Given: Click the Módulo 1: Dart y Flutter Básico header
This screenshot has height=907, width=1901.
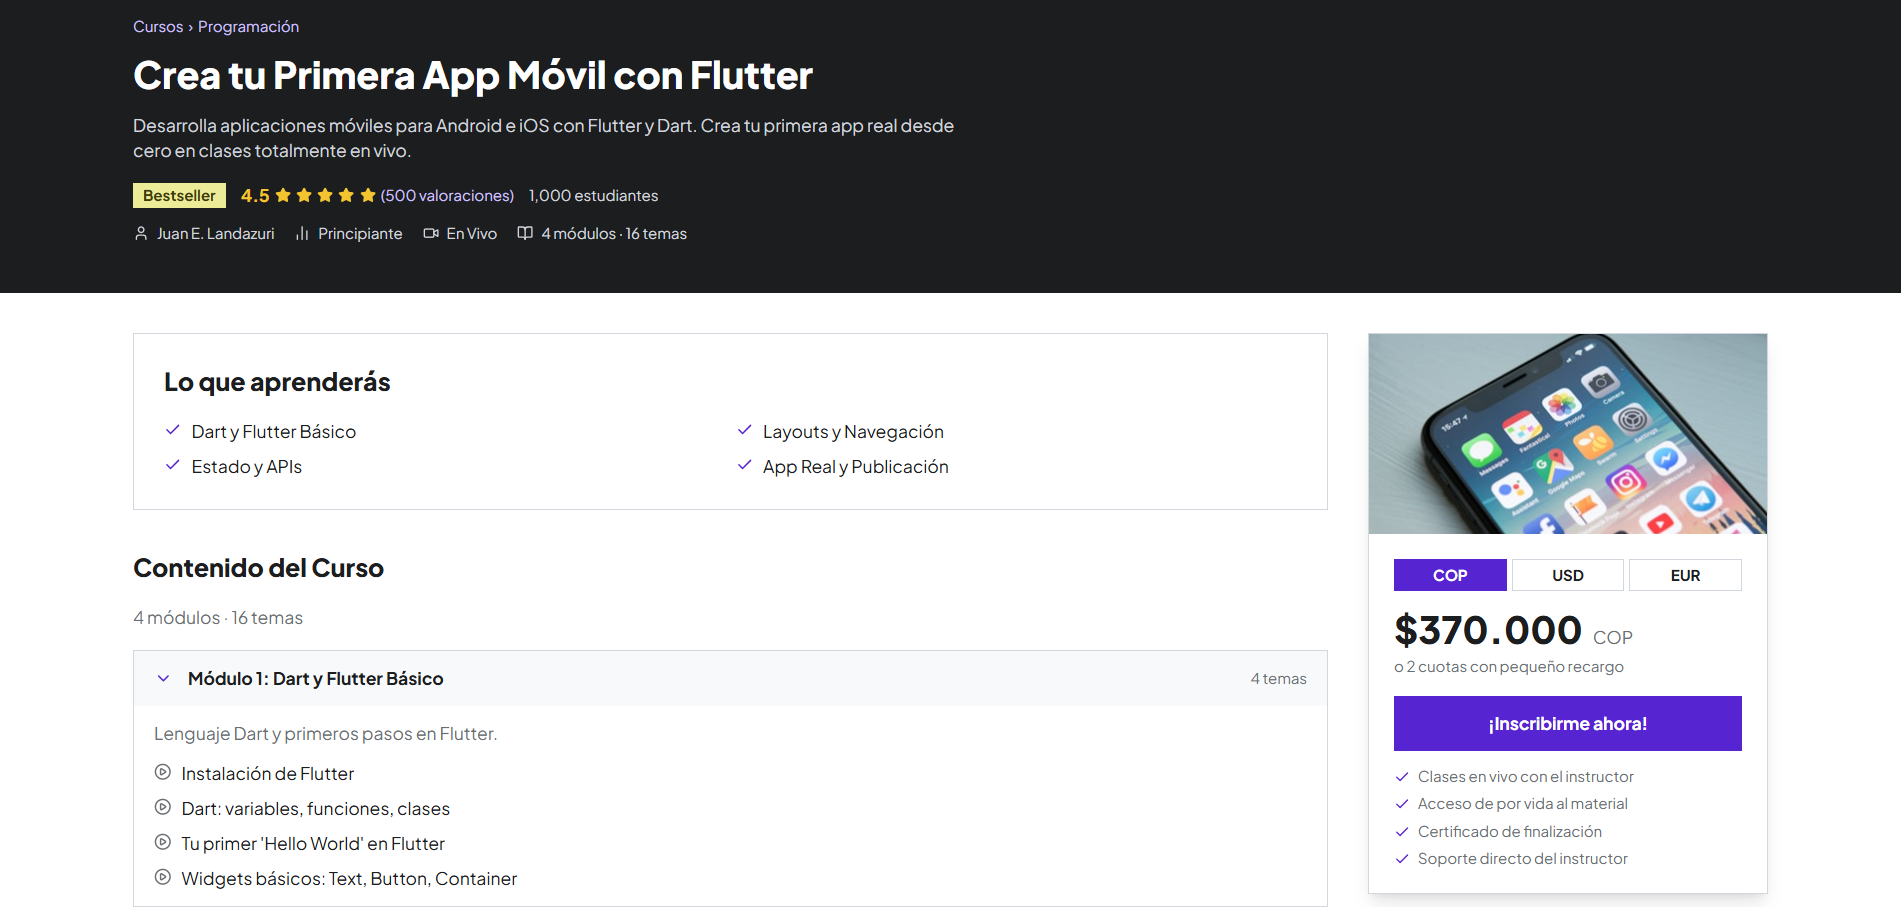Looking at the screenshot, I should [x=730, y=679].
